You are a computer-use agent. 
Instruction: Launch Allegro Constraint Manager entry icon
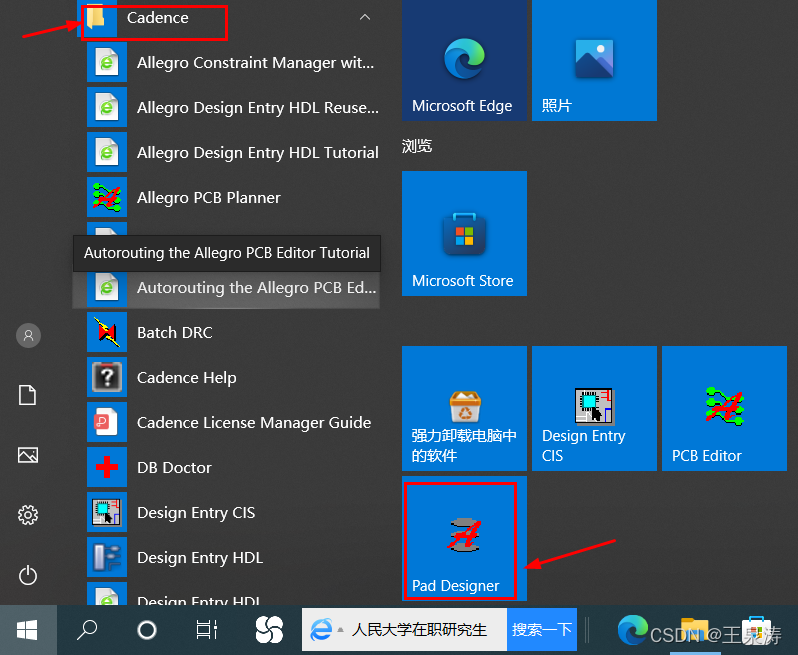pyautogui.click(x=107, y=62)
